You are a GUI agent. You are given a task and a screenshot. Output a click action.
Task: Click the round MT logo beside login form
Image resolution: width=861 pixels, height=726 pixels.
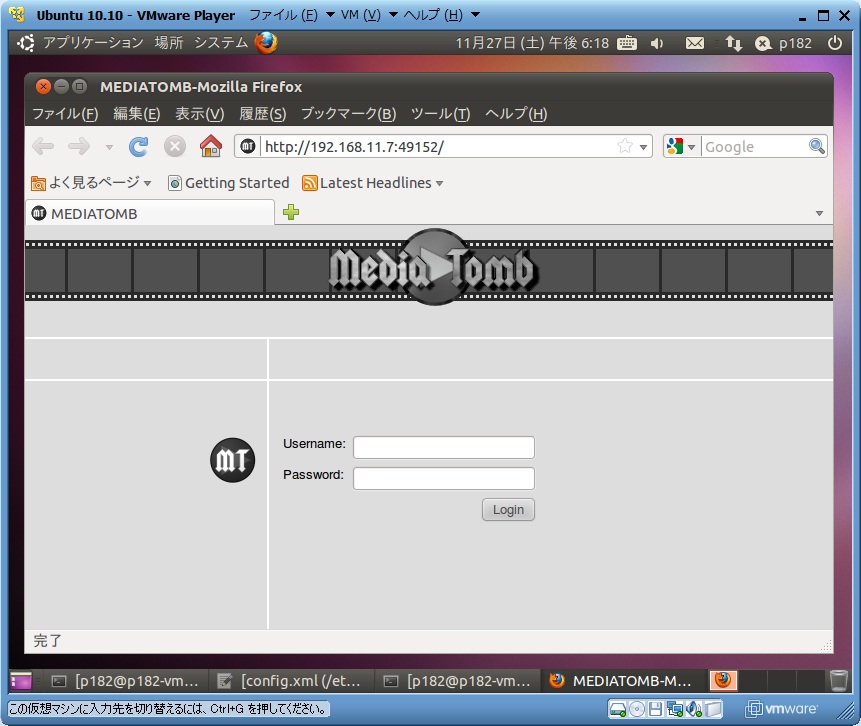232,460
